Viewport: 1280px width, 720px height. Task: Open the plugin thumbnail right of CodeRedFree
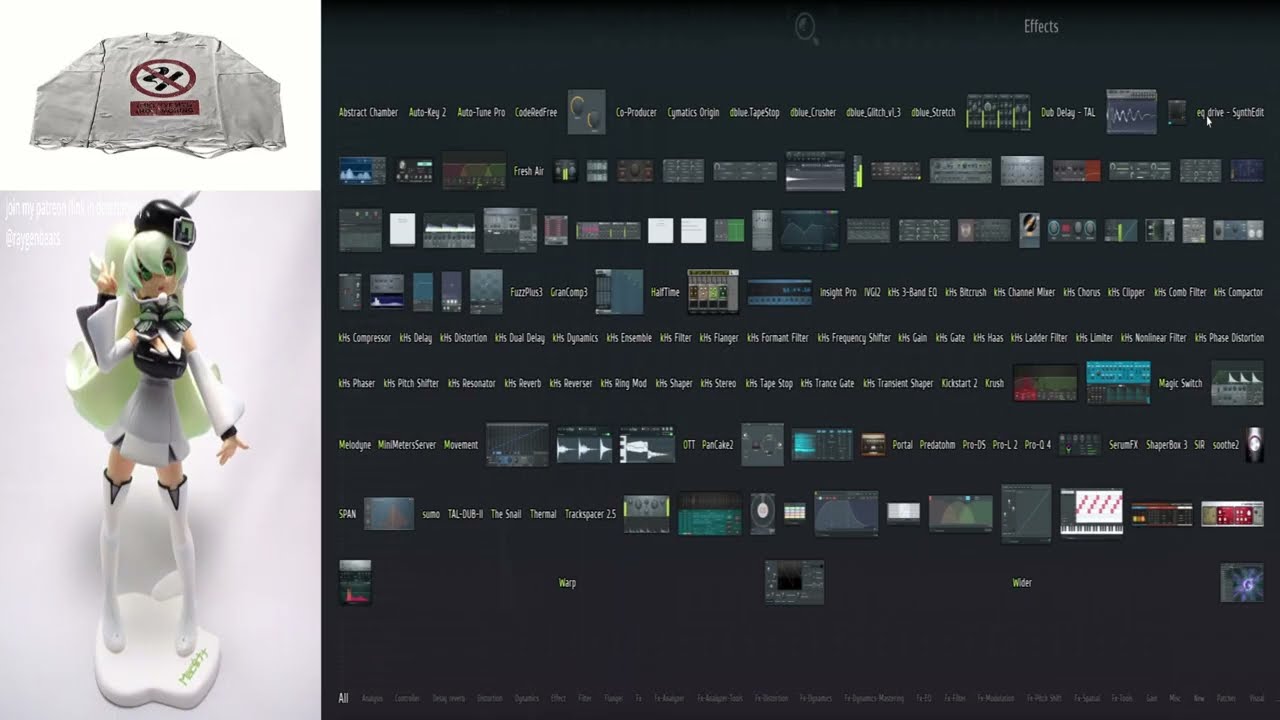coord(587,112)
